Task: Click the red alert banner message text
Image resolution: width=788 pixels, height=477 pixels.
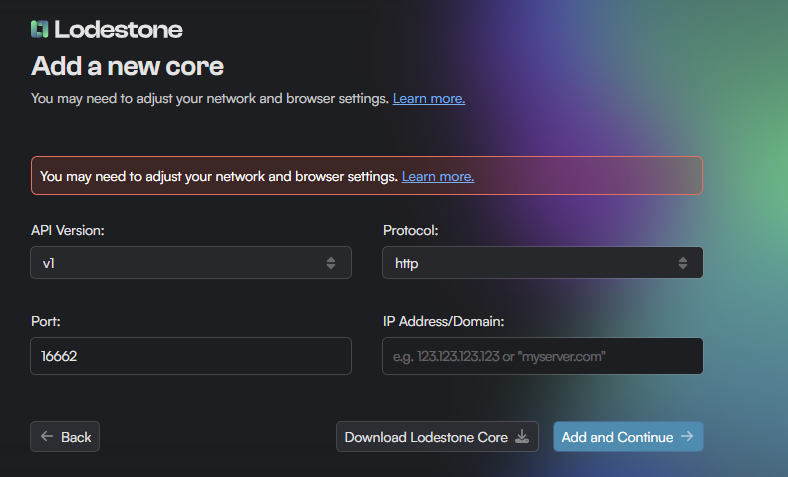Action: tap(219, 176)
